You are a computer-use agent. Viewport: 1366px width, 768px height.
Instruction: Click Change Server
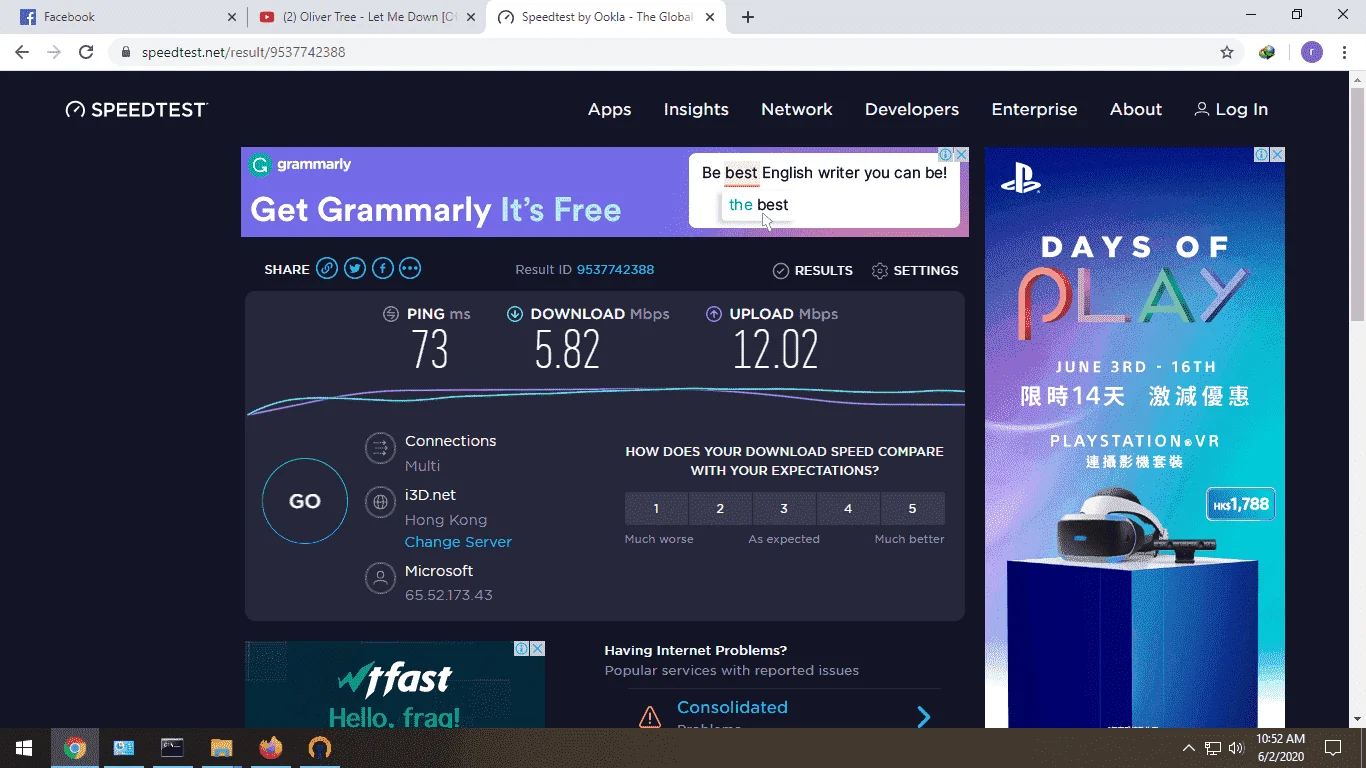(x=458, y=542)
